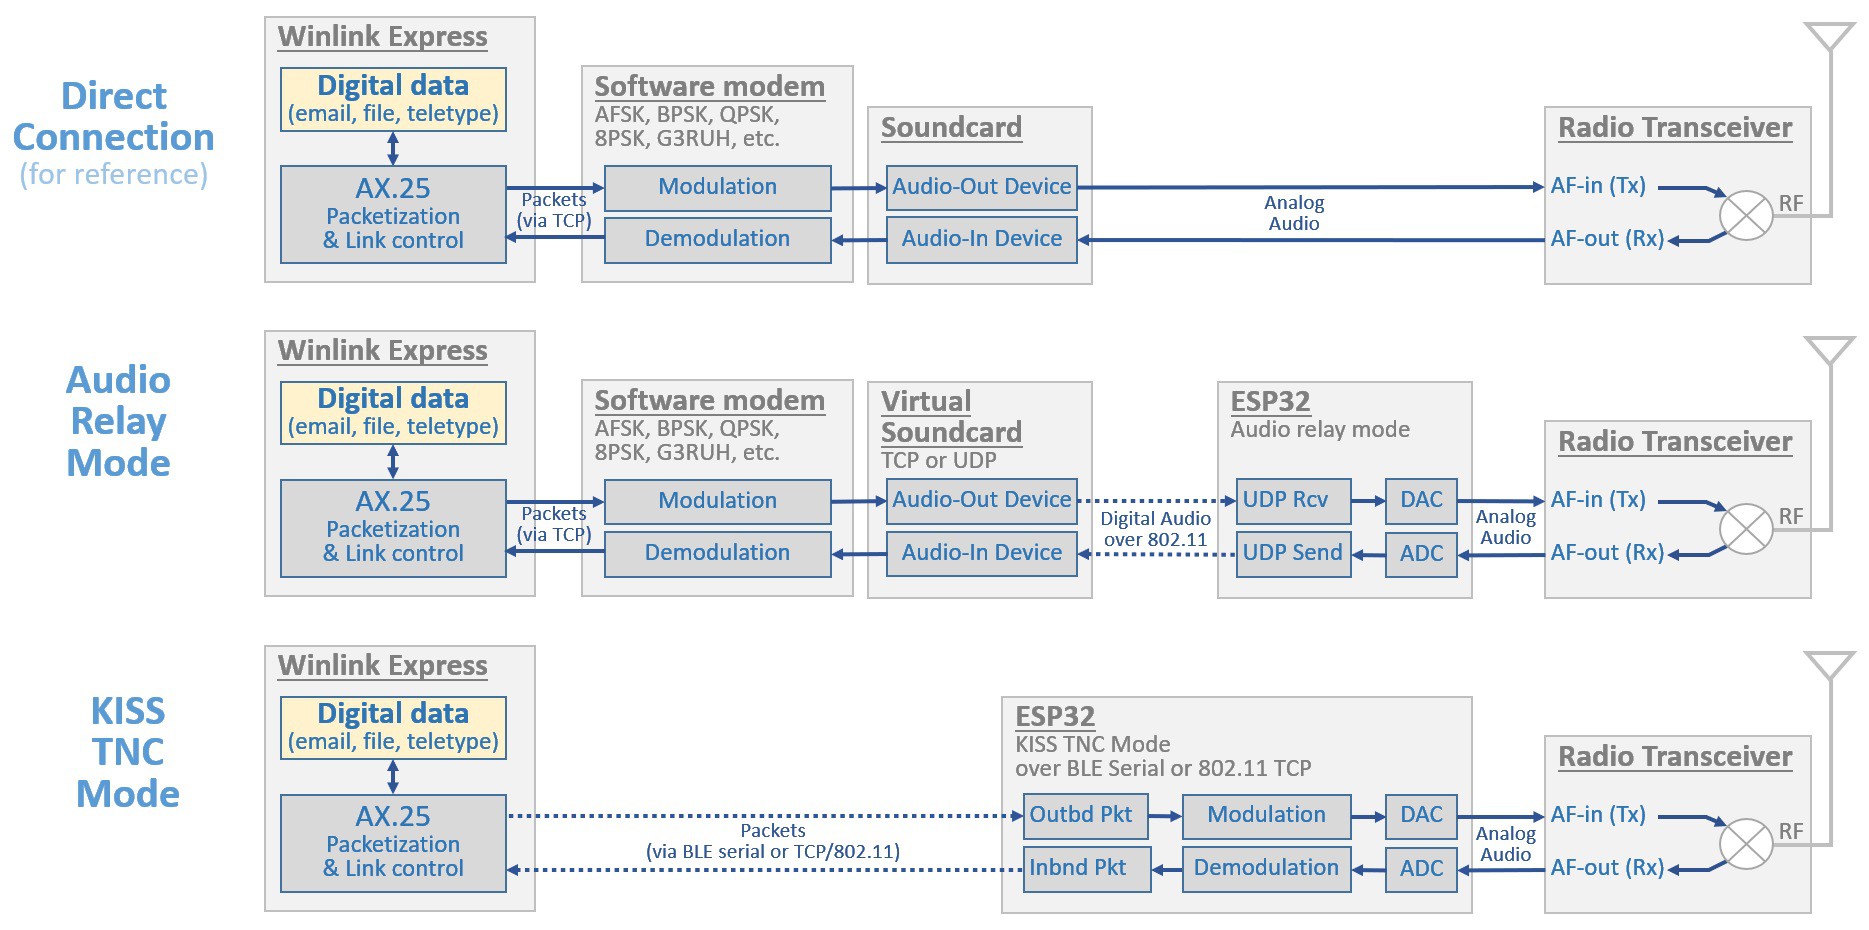Click the AX.25 Packetization block in the KISS TNC Mode row
The image size is (1869, 930).
tap(393, 843)
